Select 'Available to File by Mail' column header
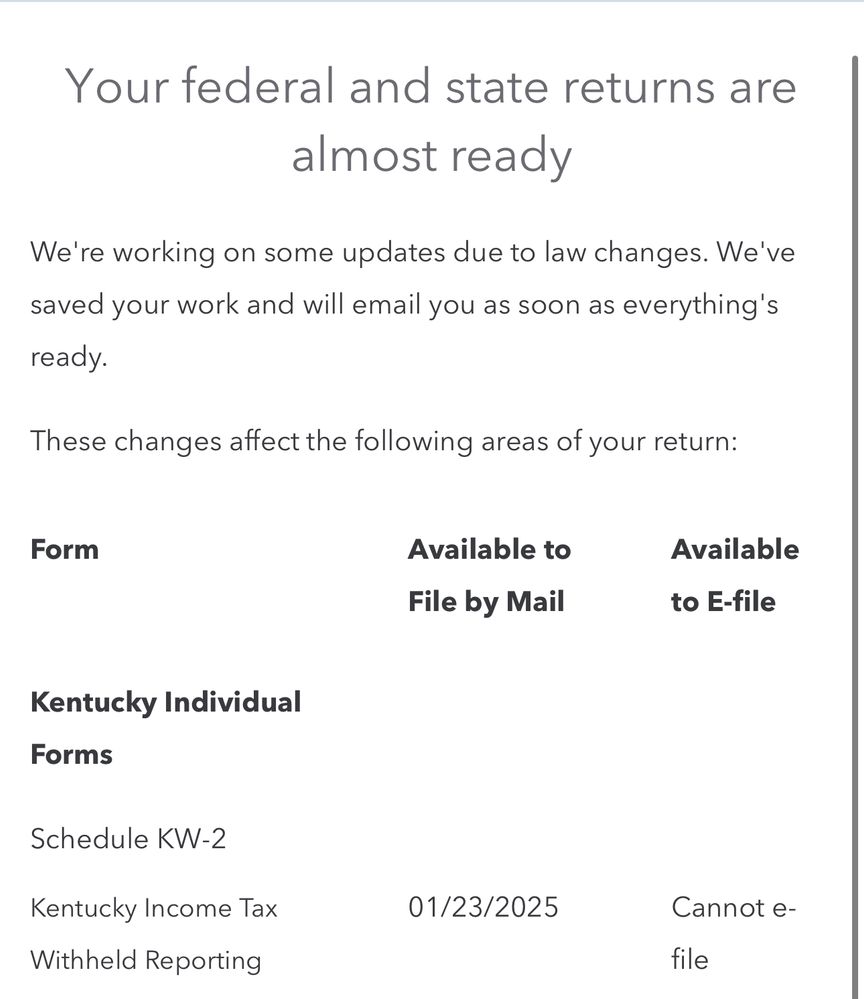 click(489, 575)
